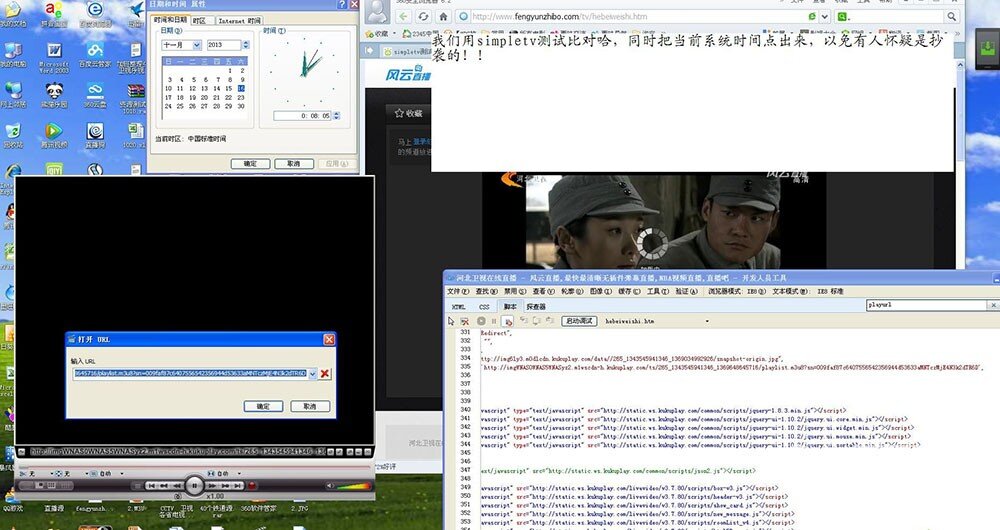Click the fengyunzhibo.com address bar

coord(638,17)
